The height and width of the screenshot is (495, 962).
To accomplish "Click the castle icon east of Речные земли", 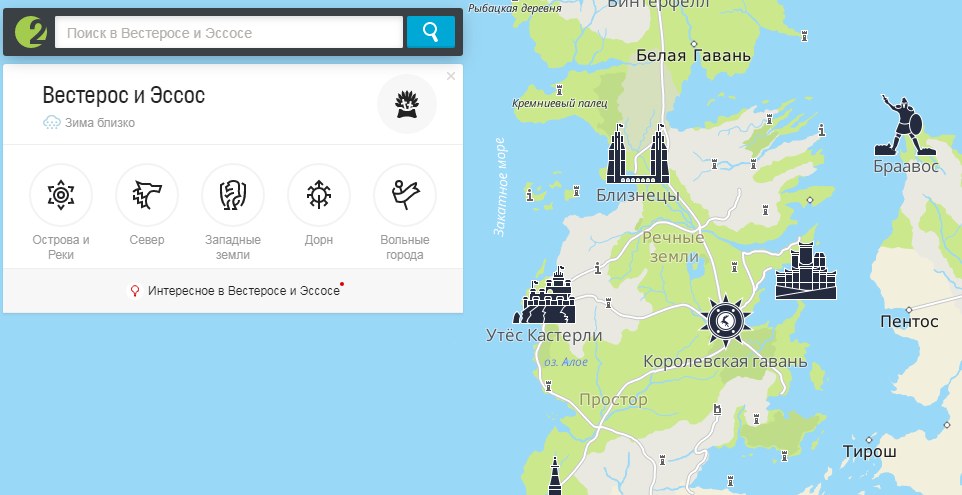I will (806, 272).
